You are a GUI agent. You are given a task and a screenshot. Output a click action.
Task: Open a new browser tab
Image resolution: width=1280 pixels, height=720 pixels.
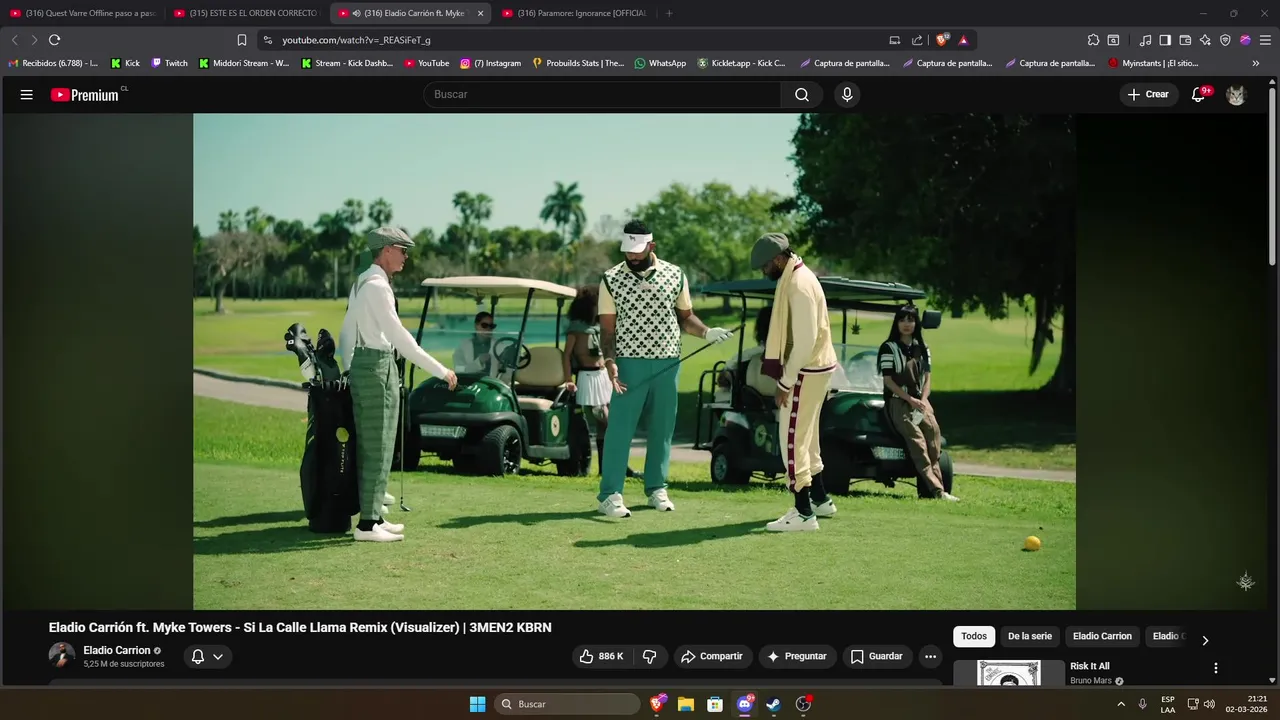pos(669,13)
